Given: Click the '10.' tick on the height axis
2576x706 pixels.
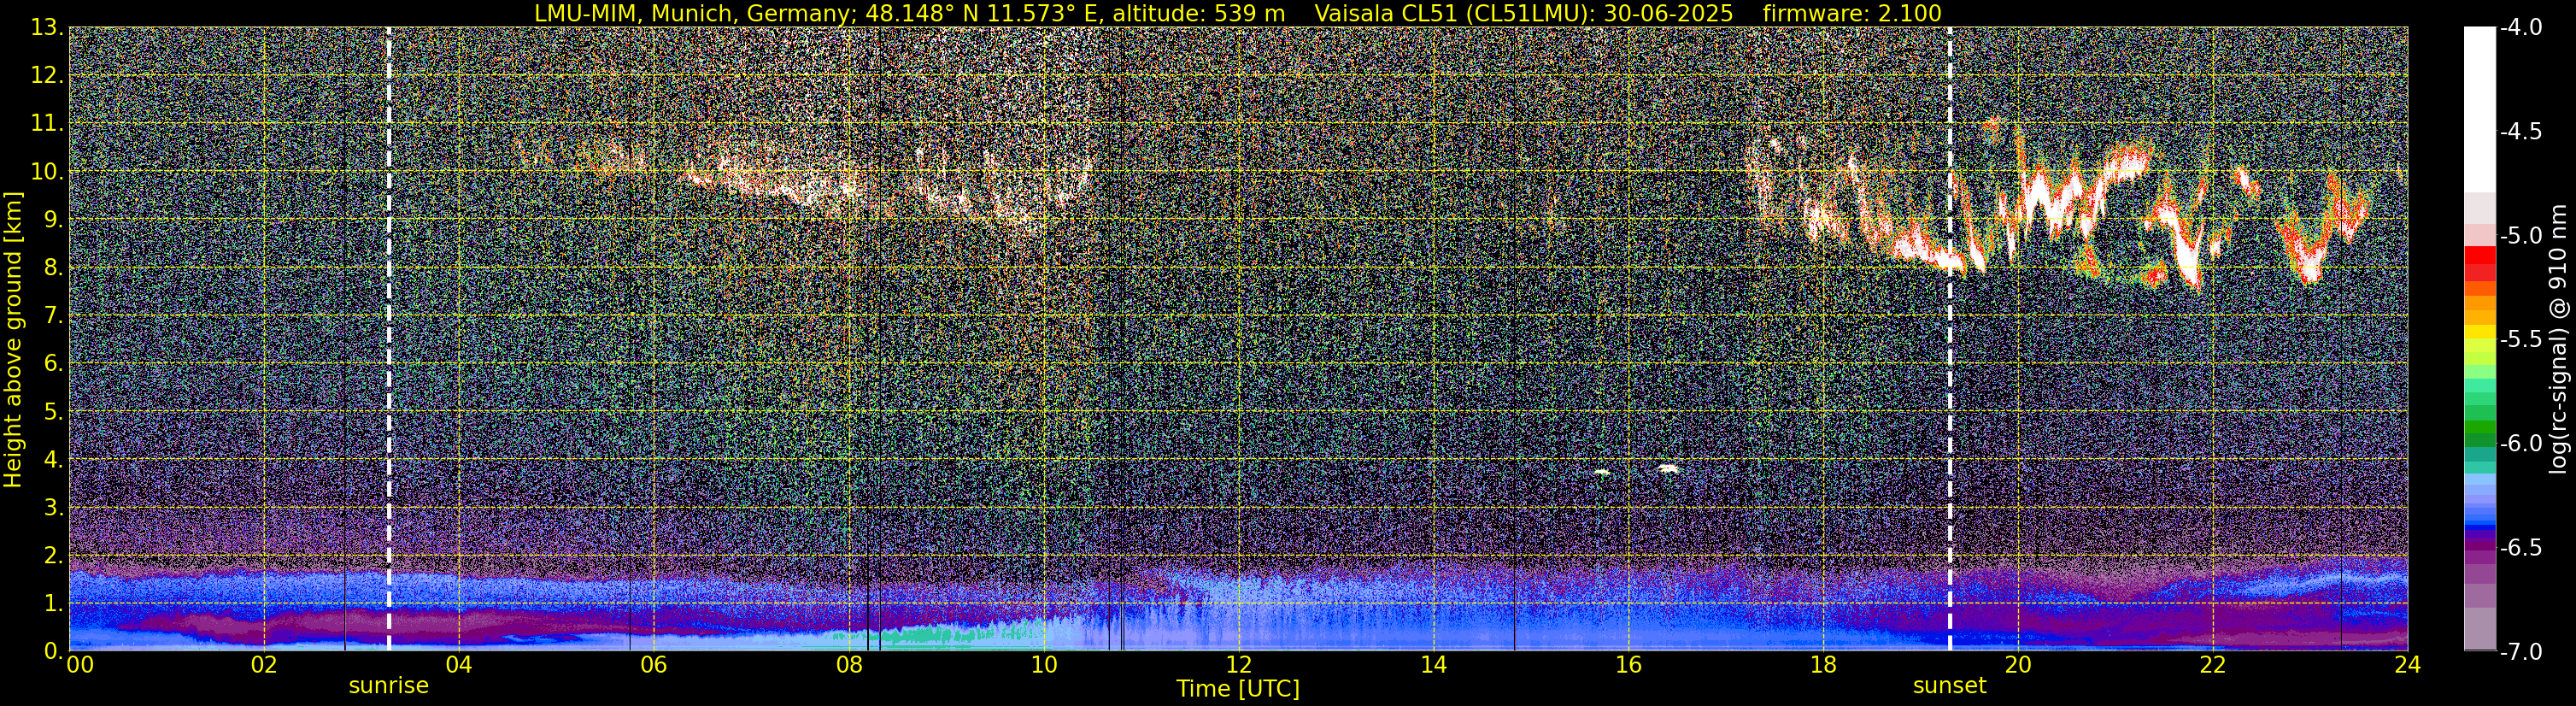Looking at the screenshot, I should pyautogui.click(x=47, y=172).
